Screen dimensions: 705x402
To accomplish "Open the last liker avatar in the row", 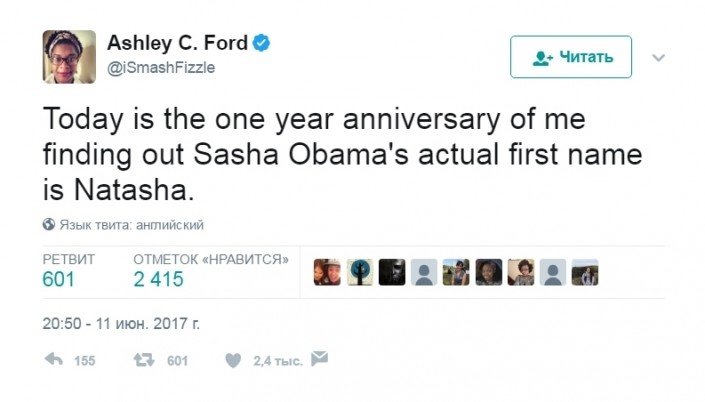I will coord(585,272).
